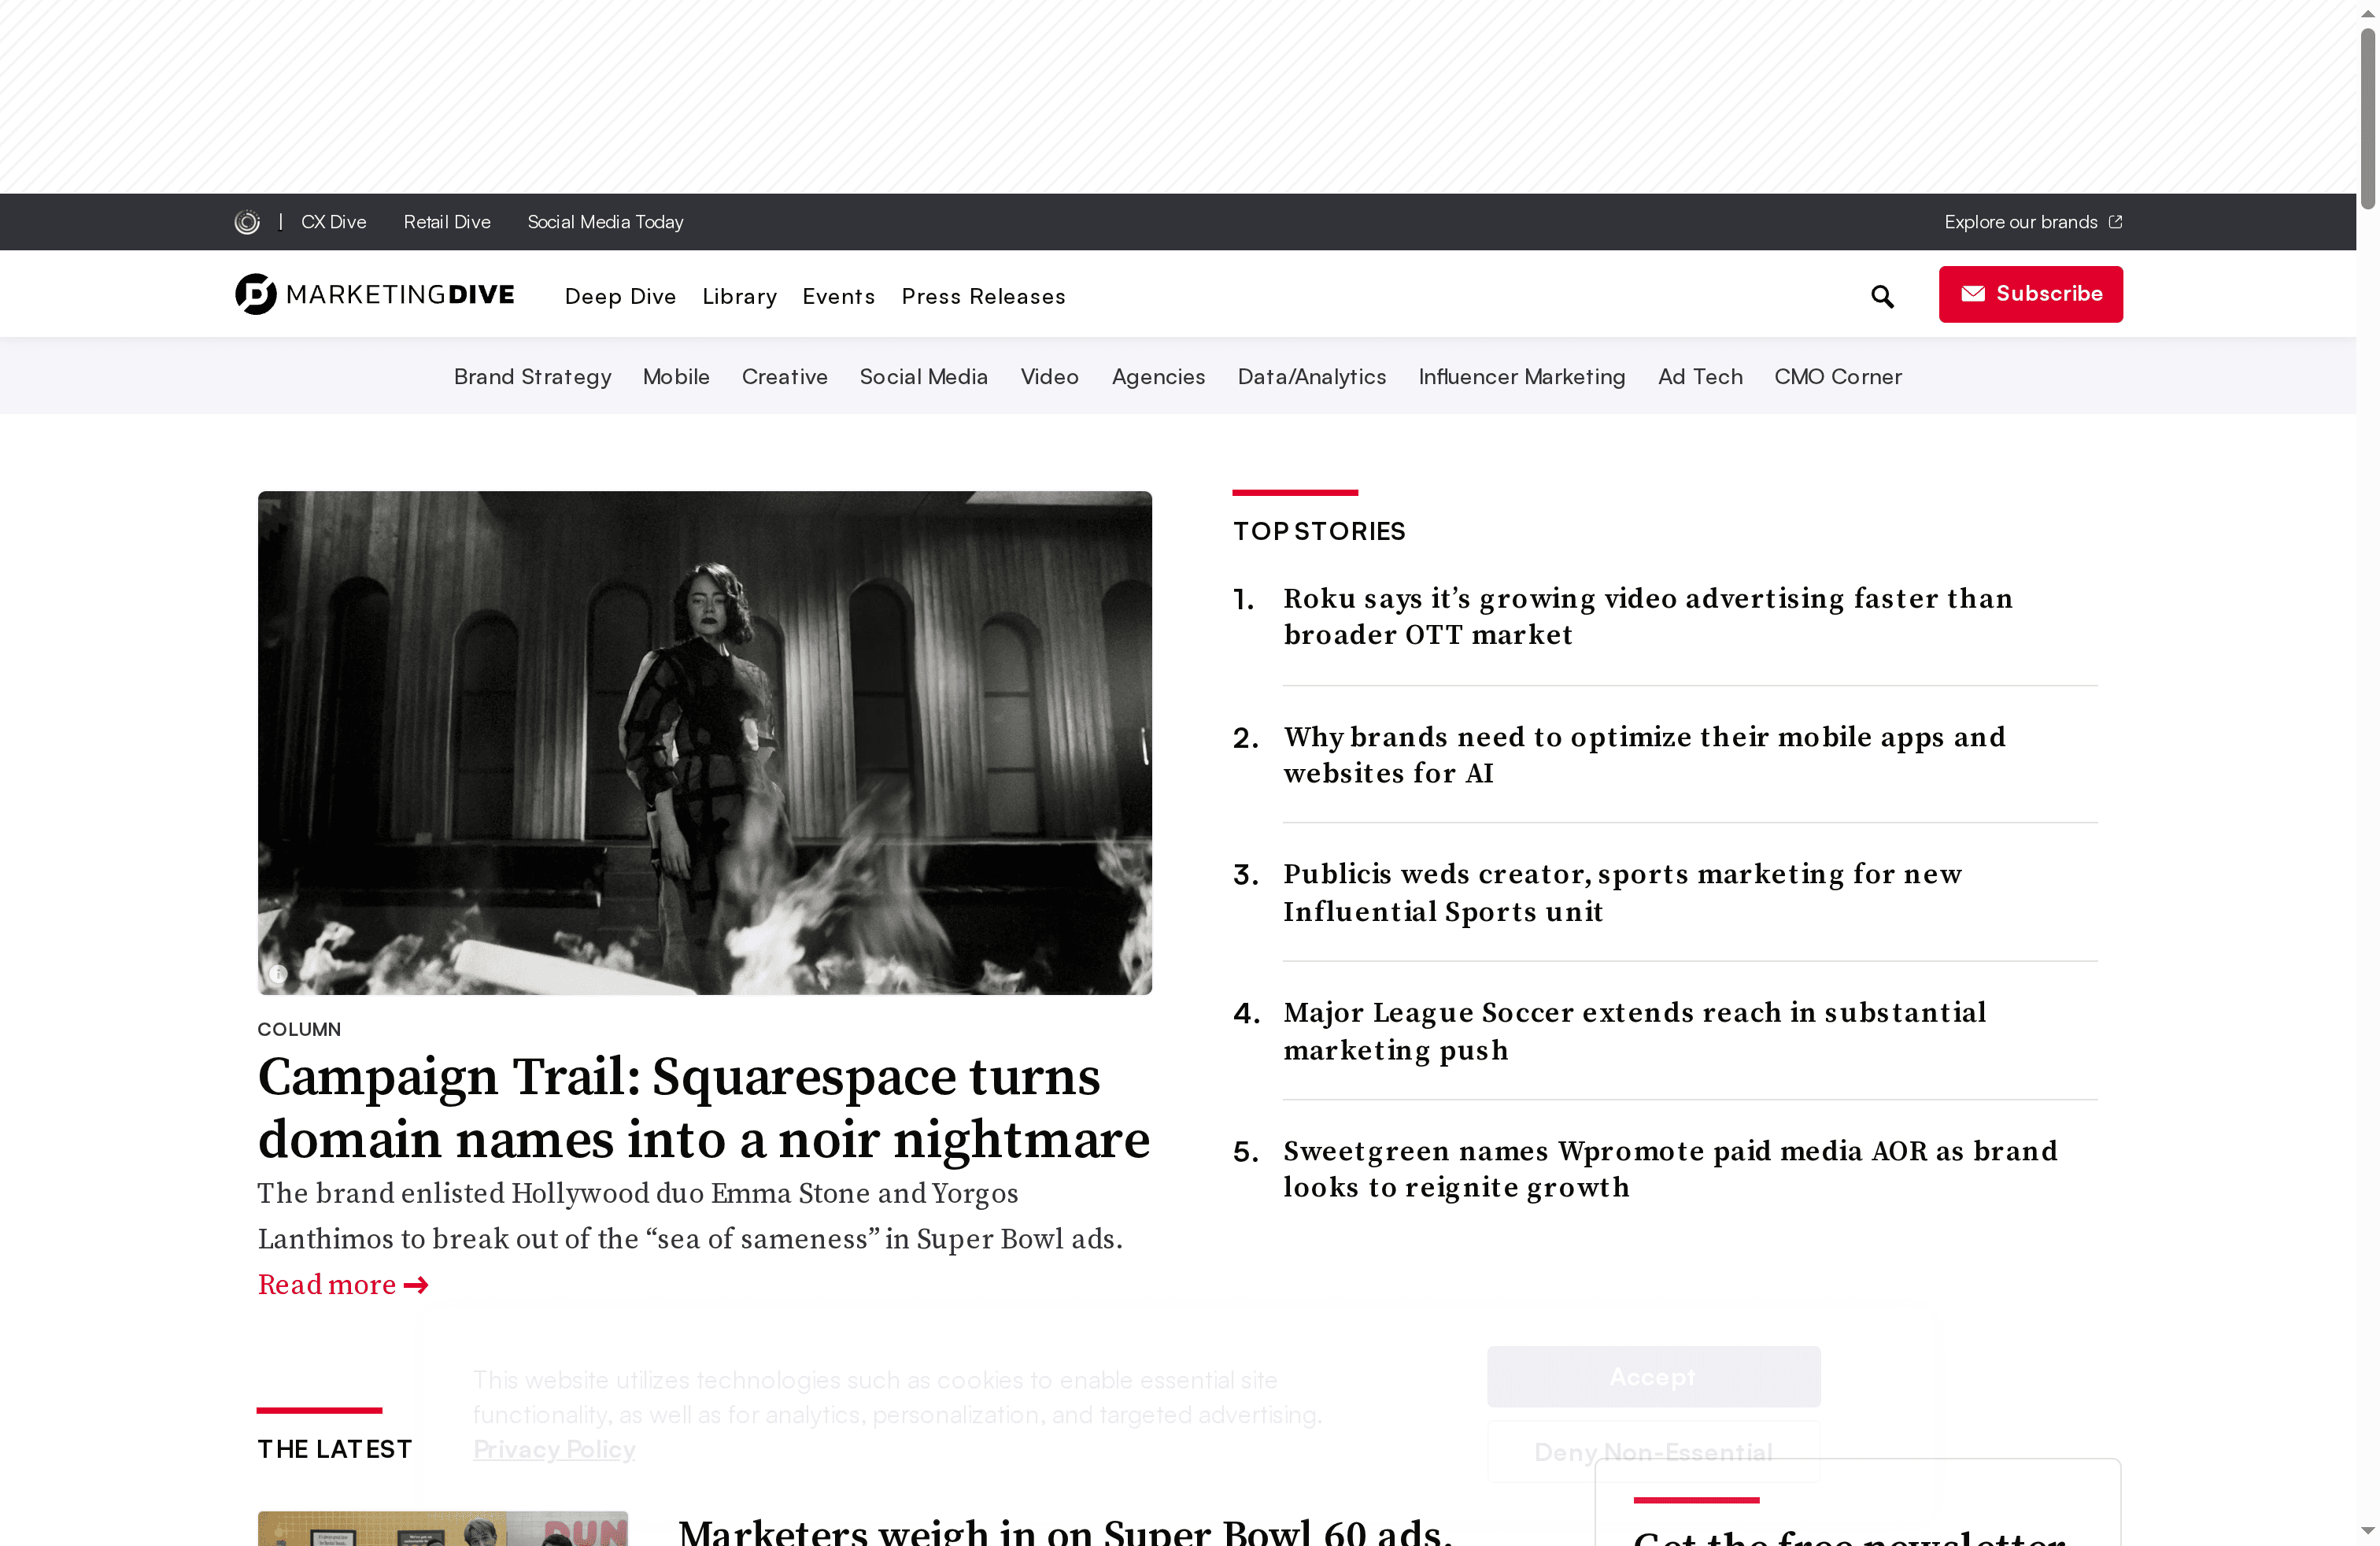The height and width of the screenshot is (1546, 2380).
Task: Select the Influencer Marketing topic
Action: 1521,377
